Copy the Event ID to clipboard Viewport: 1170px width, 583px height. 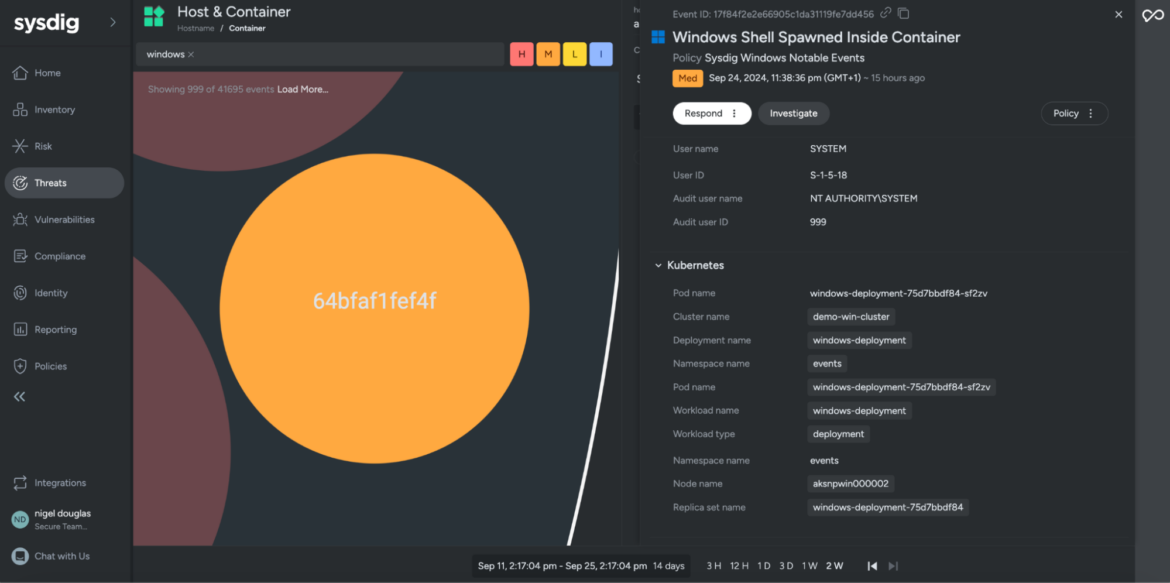[904, 13]
